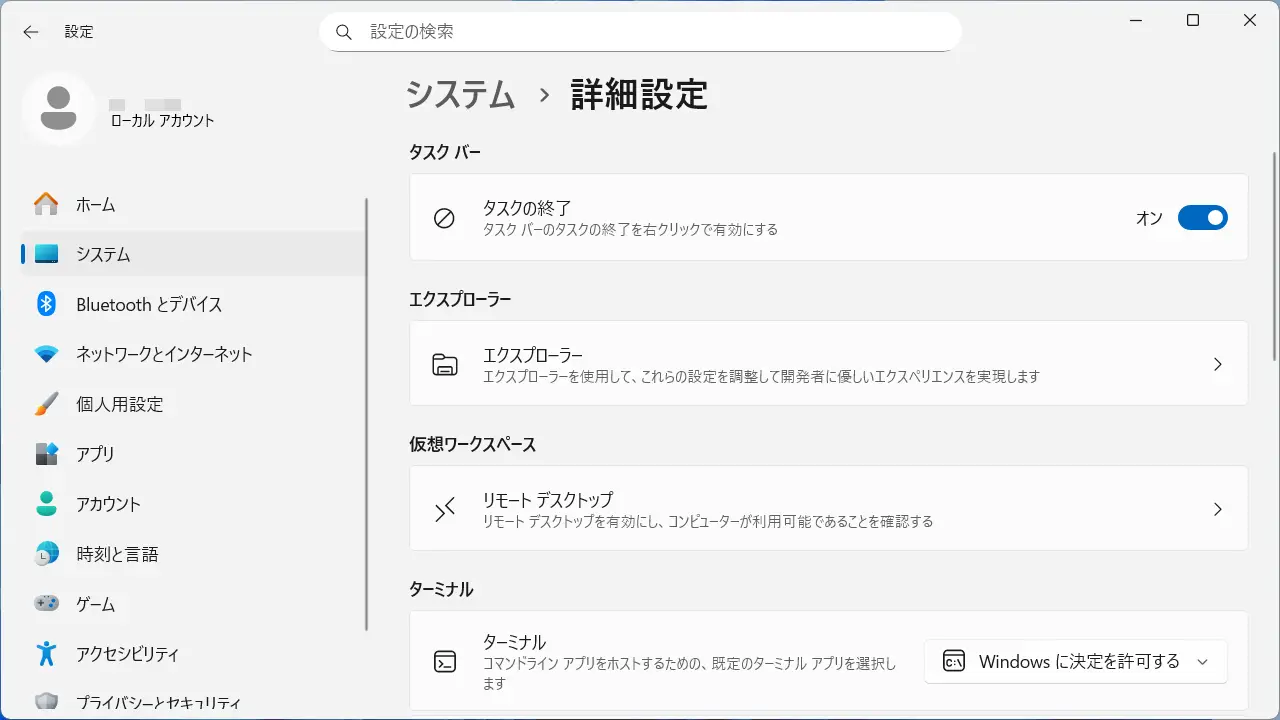Click the Bluetooth icon in sidebar

46,304
